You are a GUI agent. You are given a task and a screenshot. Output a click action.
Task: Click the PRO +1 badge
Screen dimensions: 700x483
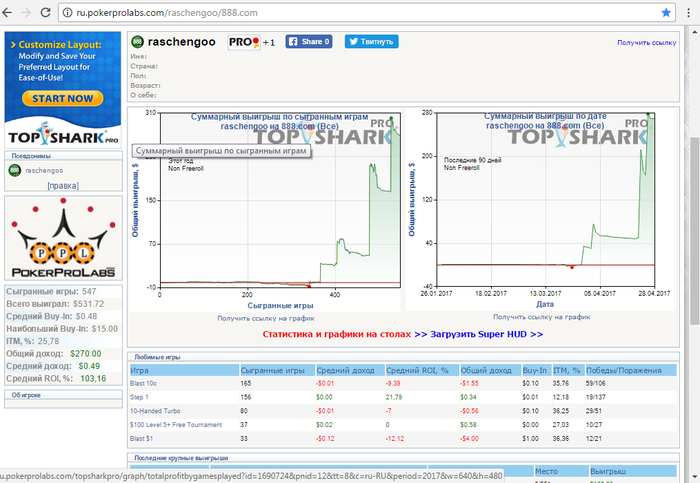click(x=251, y=42)
